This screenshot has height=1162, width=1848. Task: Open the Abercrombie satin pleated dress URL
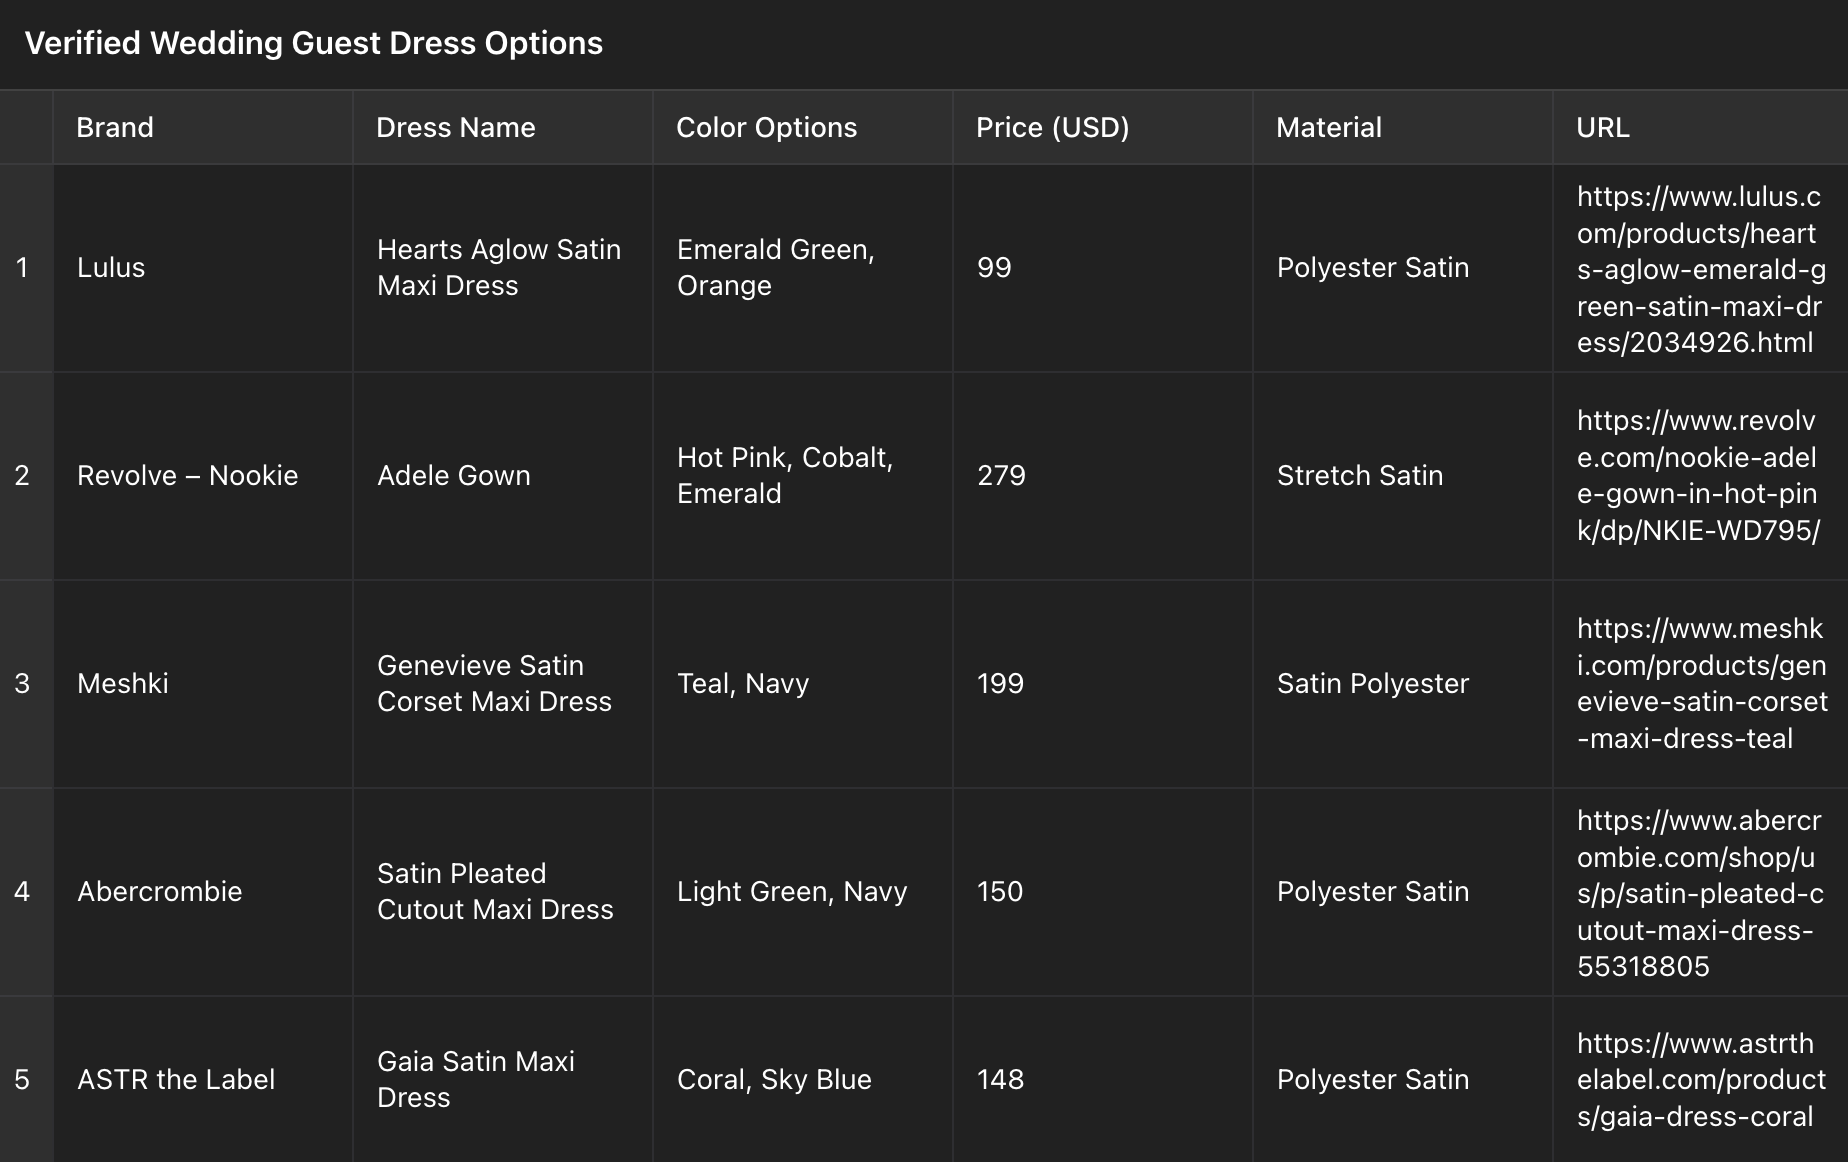coord(1699,892)
